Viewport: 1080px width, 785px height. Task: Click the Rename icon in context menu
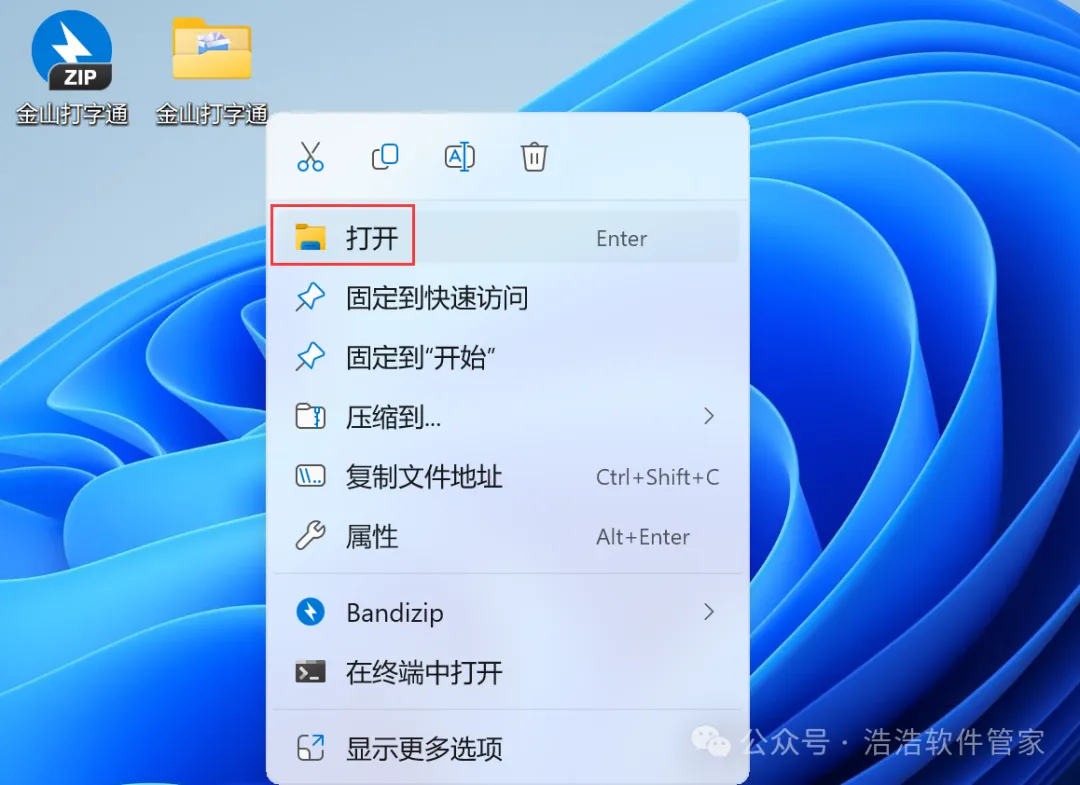459,157
